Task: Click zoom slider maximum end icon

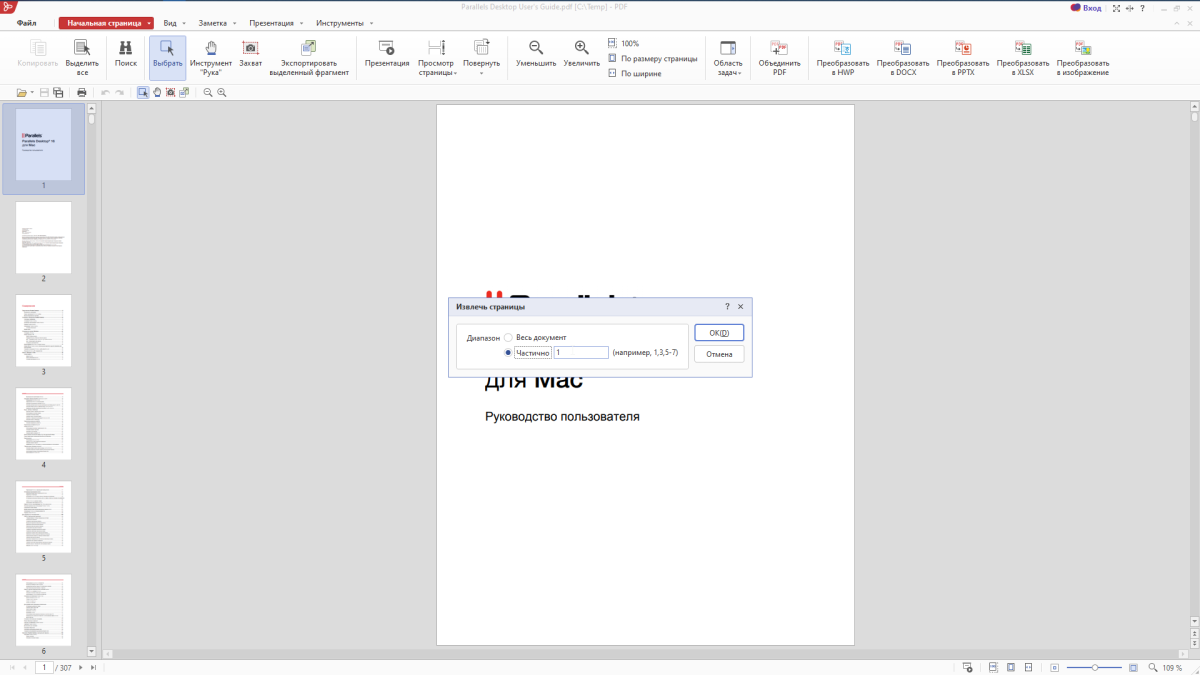Action: click(x=1133, y=667)
